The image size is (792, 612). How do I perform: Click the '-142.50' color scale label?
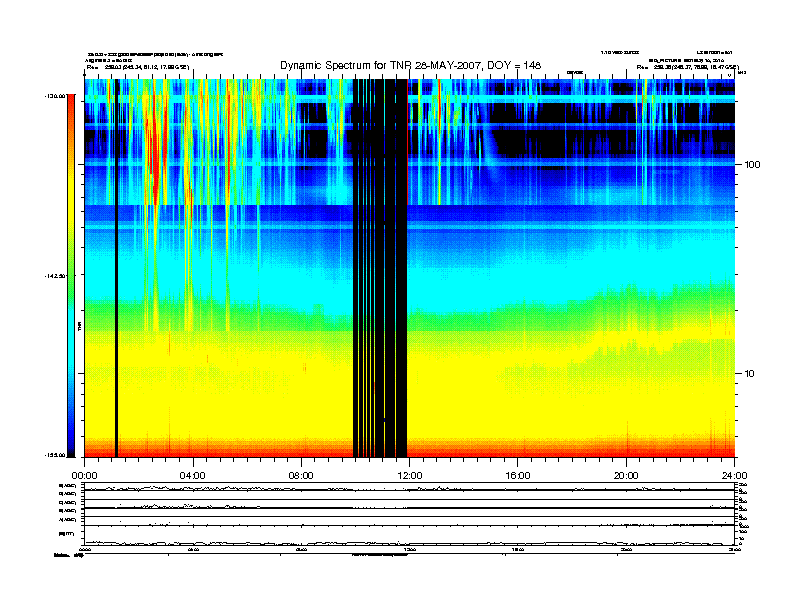(x=56, y=276)
